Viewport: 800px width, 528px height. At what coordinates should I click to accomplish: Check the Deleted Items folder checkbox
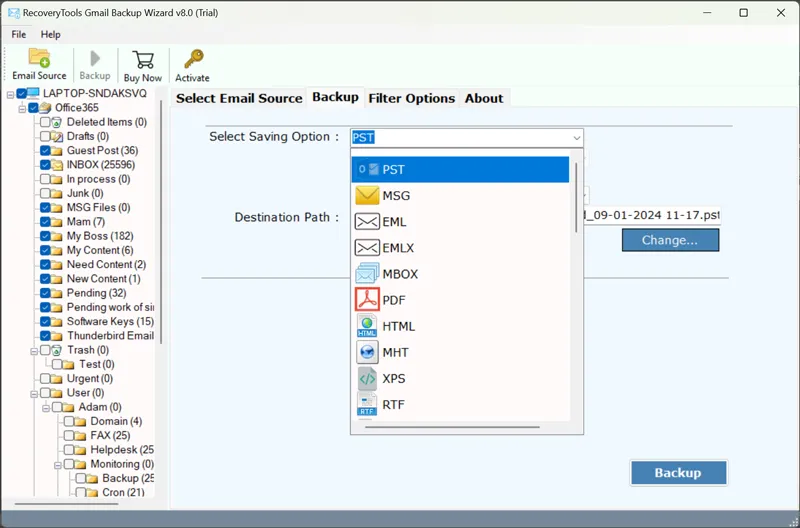(45, 122)
